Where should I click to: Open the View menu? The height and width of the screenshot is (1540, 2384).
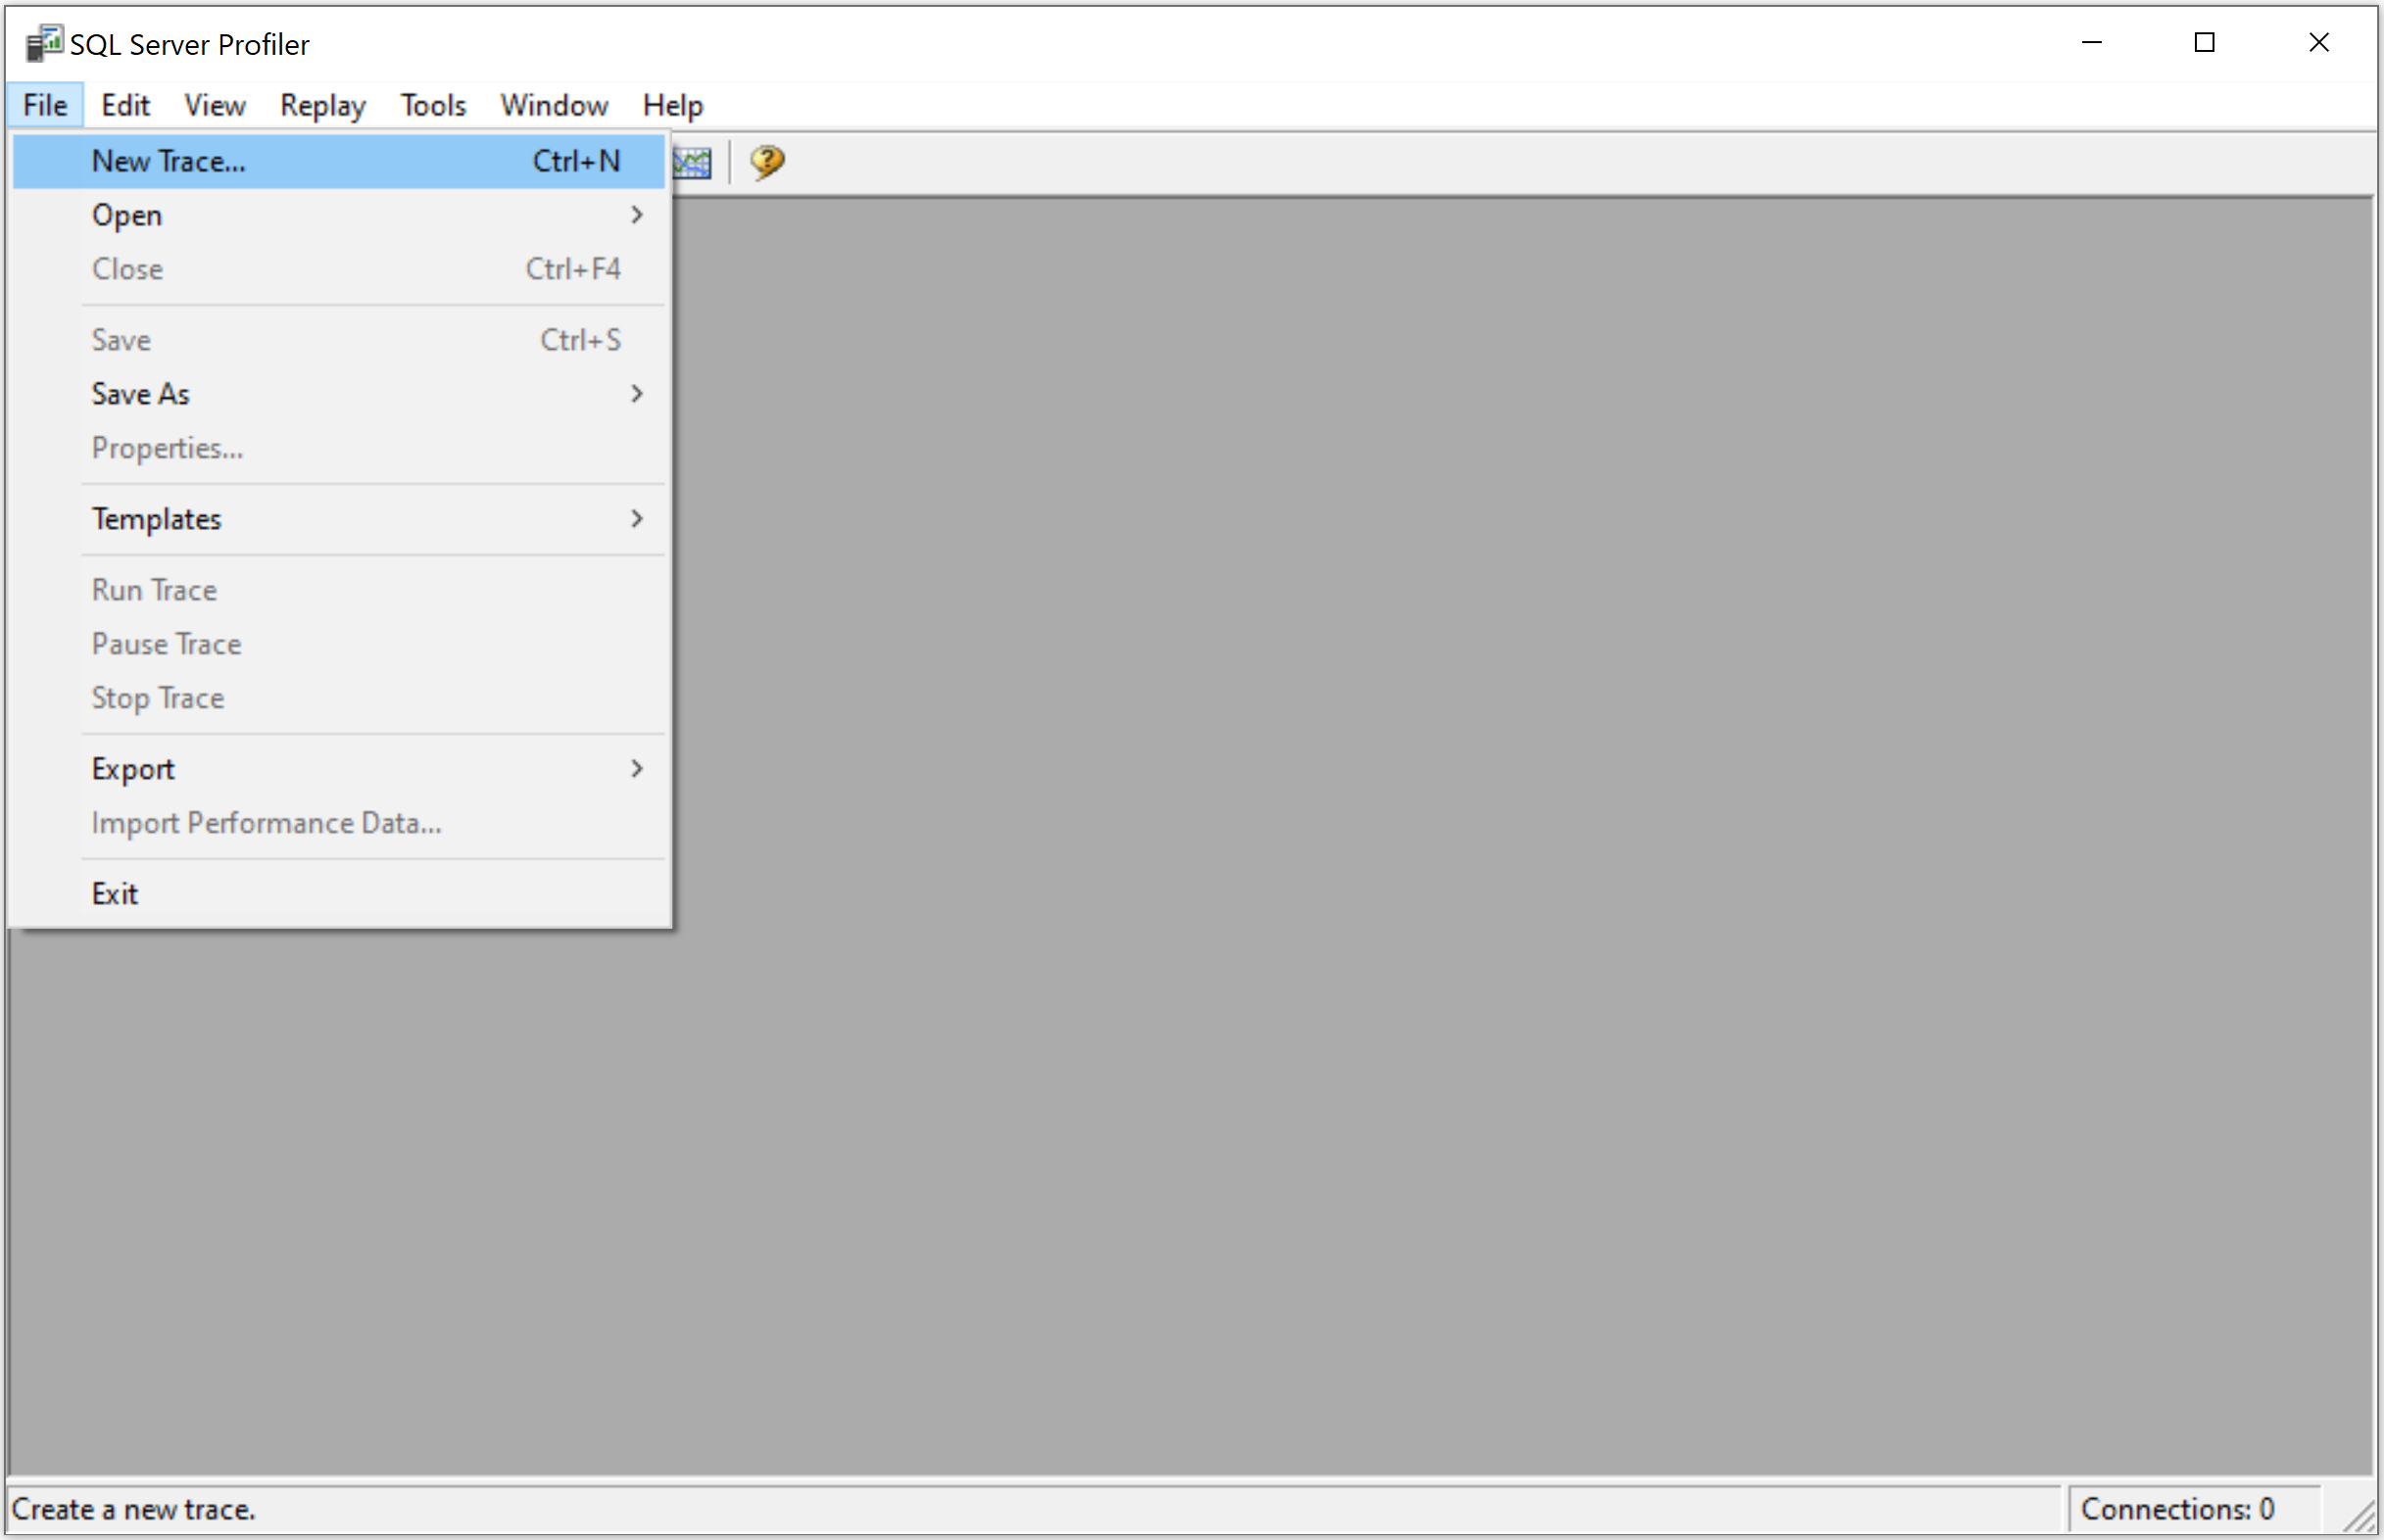215,105
